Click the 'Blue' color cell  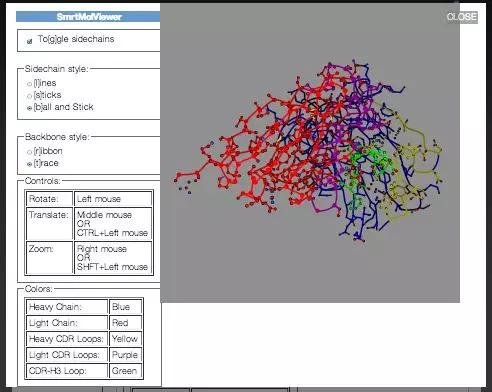tap(126, 307)
